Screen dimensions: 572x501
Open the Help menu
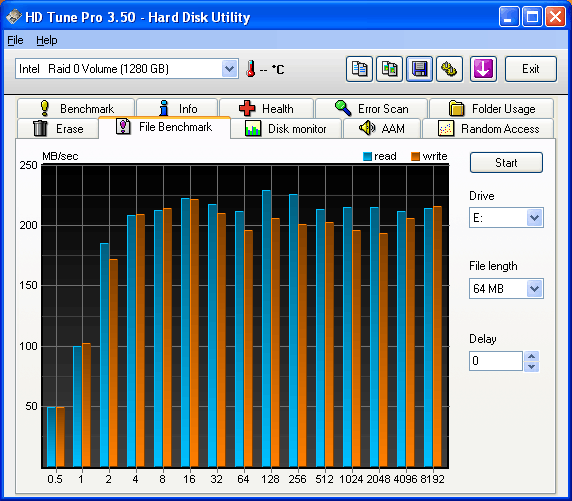(47, 40)
